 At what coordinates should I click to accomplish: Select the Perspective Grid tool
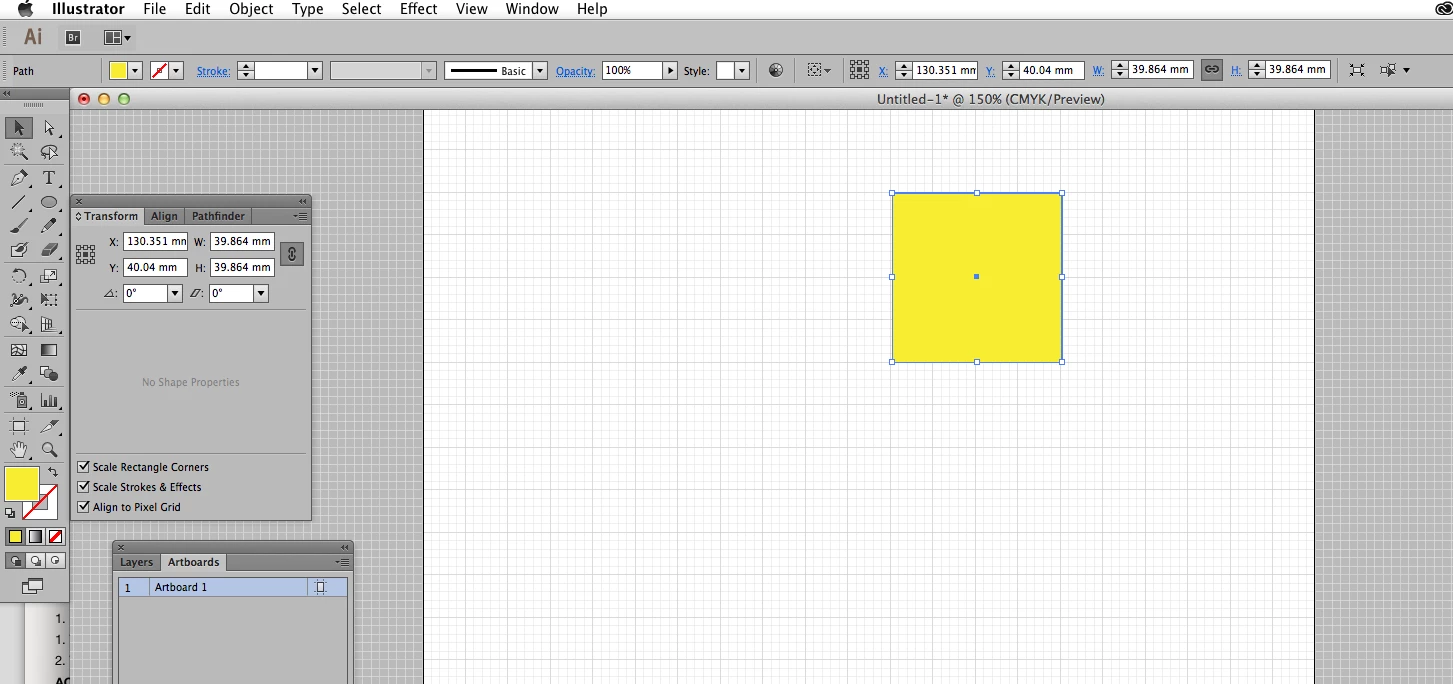pyautogui.click(x=49, y=324)
